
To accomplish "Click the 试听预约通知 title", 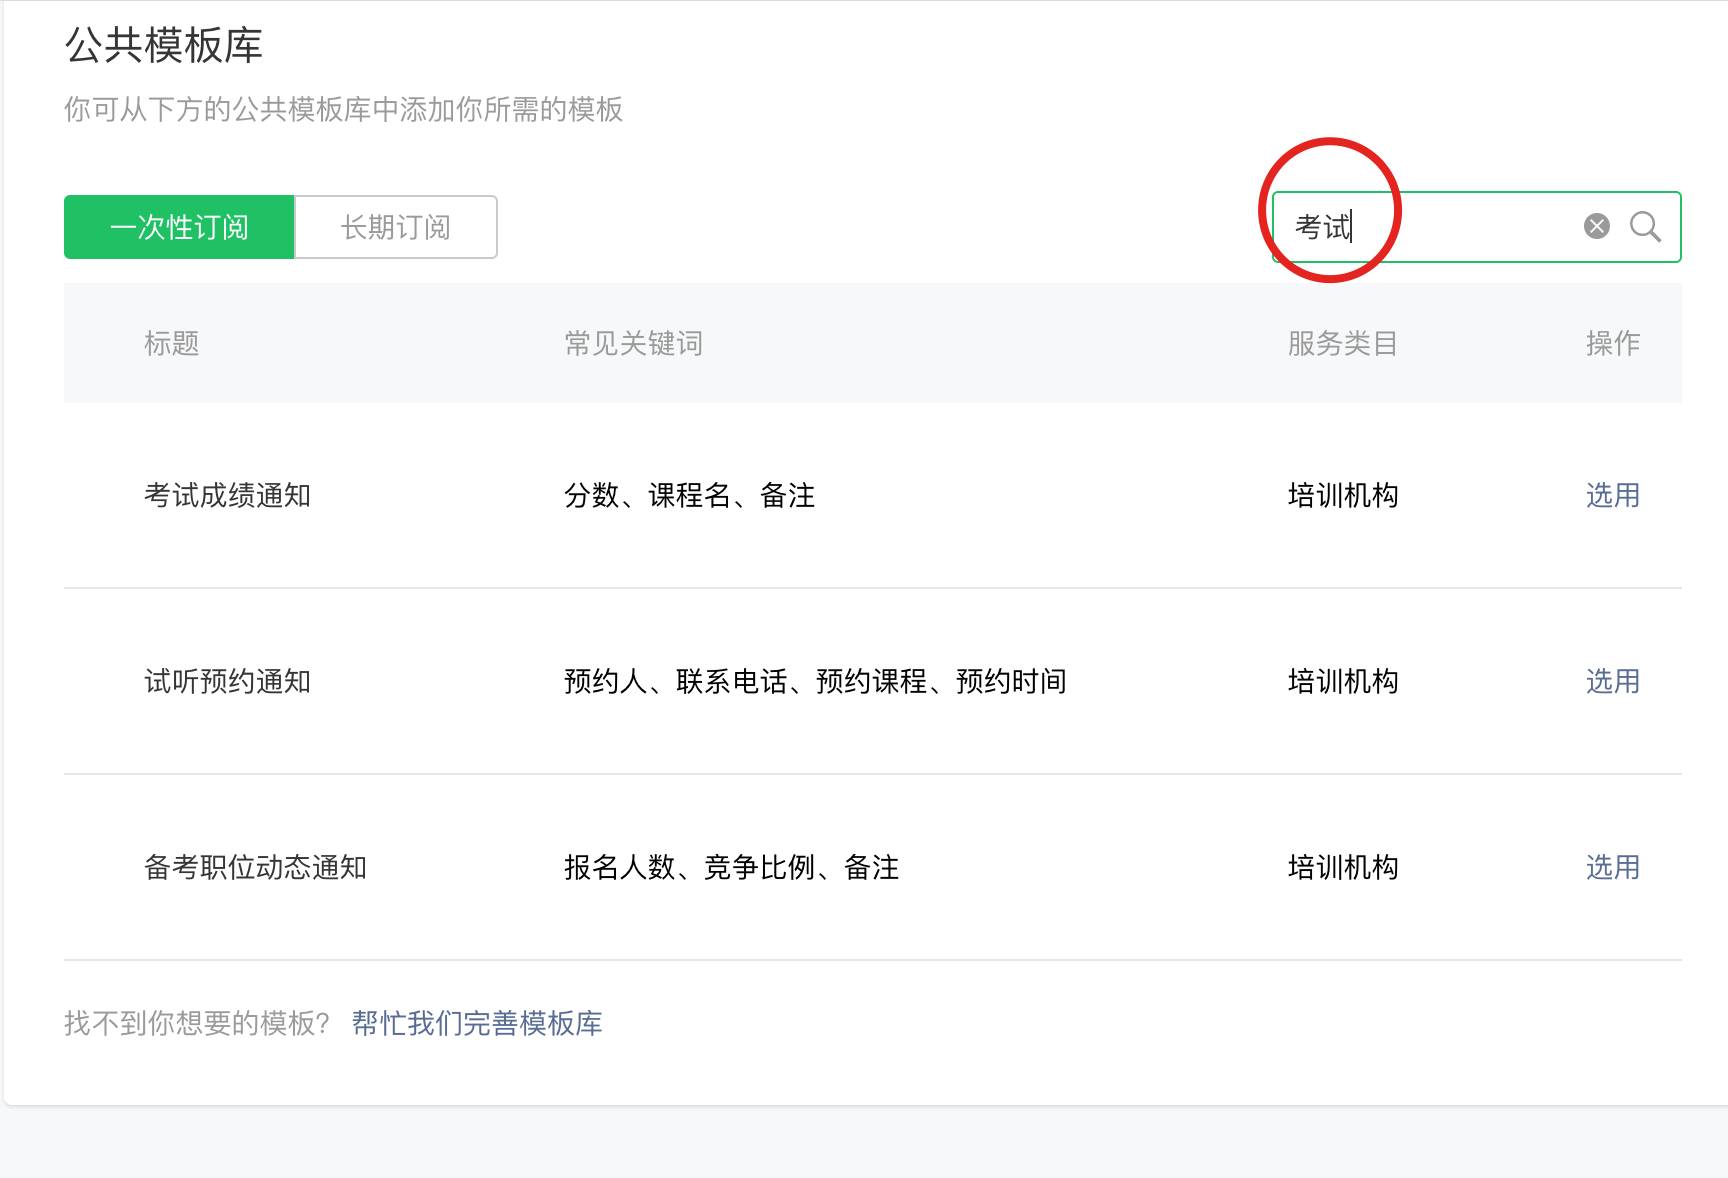I will (228, 681).
